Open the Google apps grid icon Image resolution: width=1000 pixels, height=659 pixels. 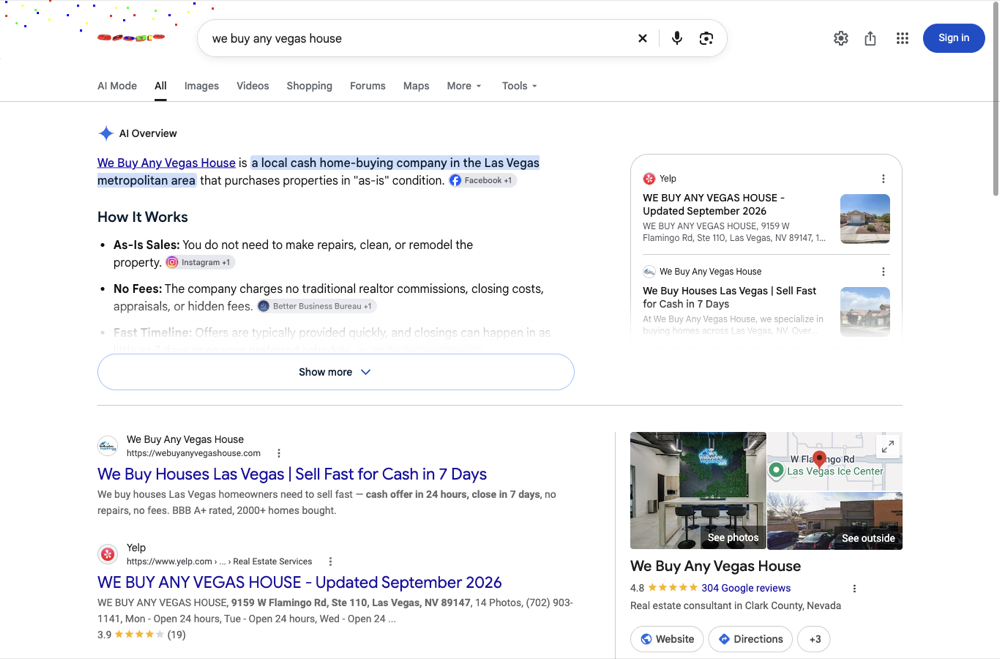tap(902, 38)
